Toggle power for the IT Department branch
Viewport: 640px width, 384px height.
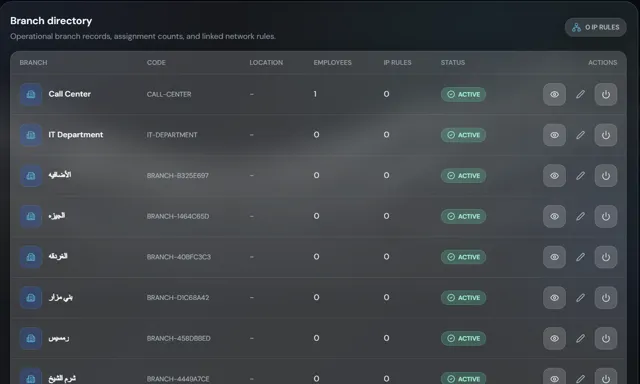(x=606, y=135)
